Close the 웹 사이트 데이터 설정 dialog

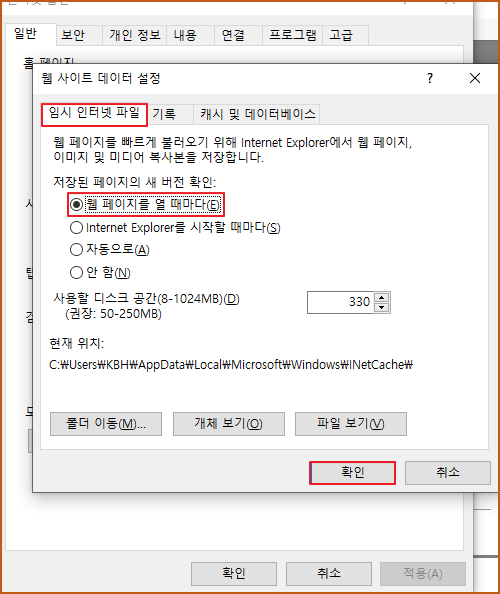coord(475,78)
